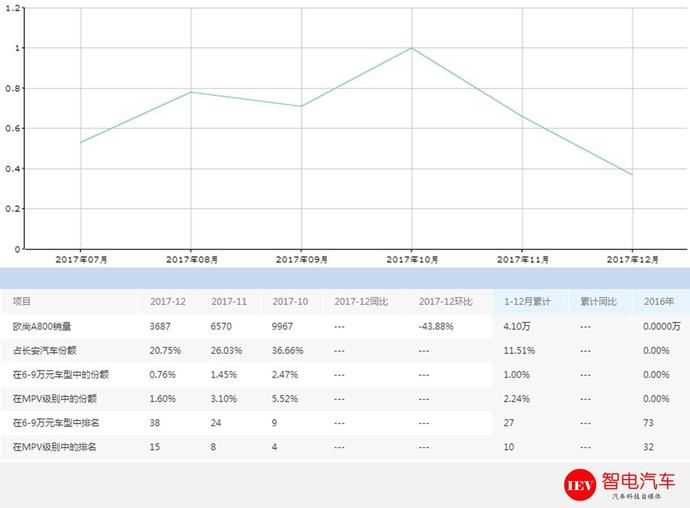
Task: Click the 智电汽车 brand name text
Action: click(x=640, y=480)
